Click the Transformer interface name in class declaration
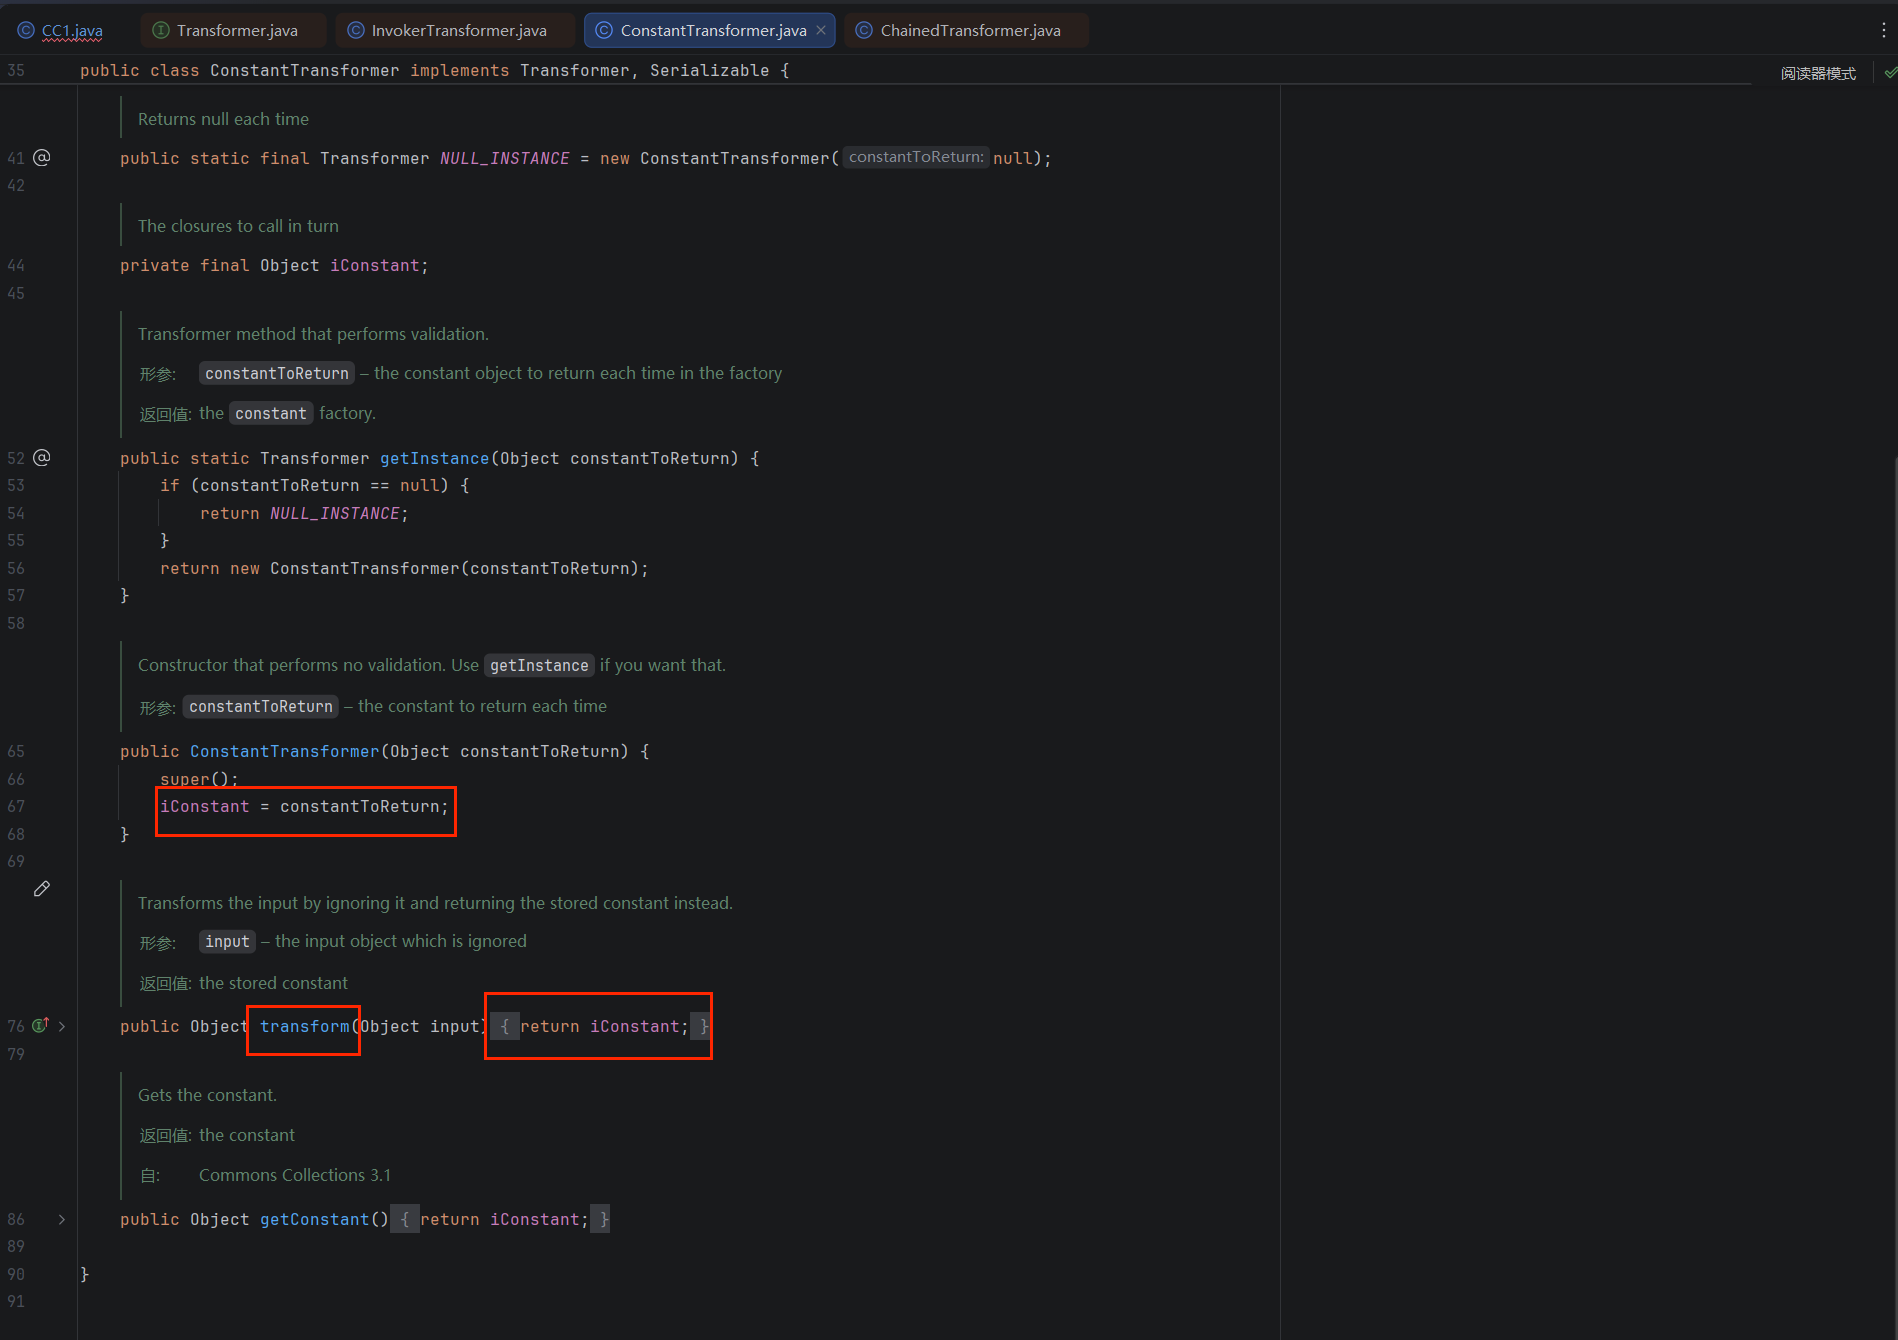Image resolution: width=1898 pixels, height=1340 pixels. point(575,70)
